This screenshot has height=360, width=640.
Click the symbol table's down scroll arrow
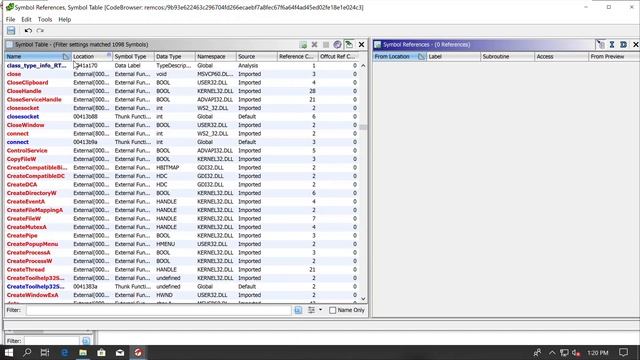pyautogui.click(x=363, y=299)
